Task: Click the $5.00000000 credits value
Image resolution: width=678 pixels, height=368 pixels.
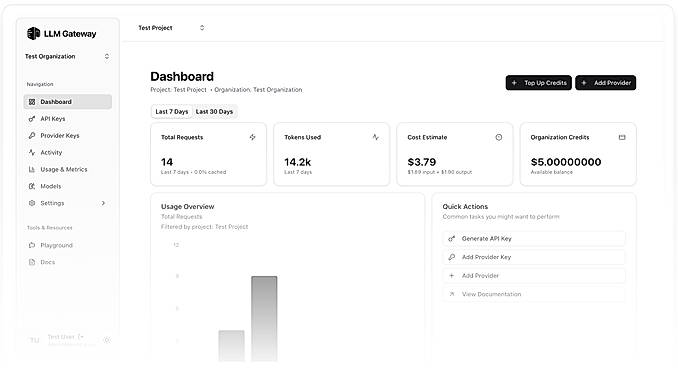Action: (x=566, y=162)
